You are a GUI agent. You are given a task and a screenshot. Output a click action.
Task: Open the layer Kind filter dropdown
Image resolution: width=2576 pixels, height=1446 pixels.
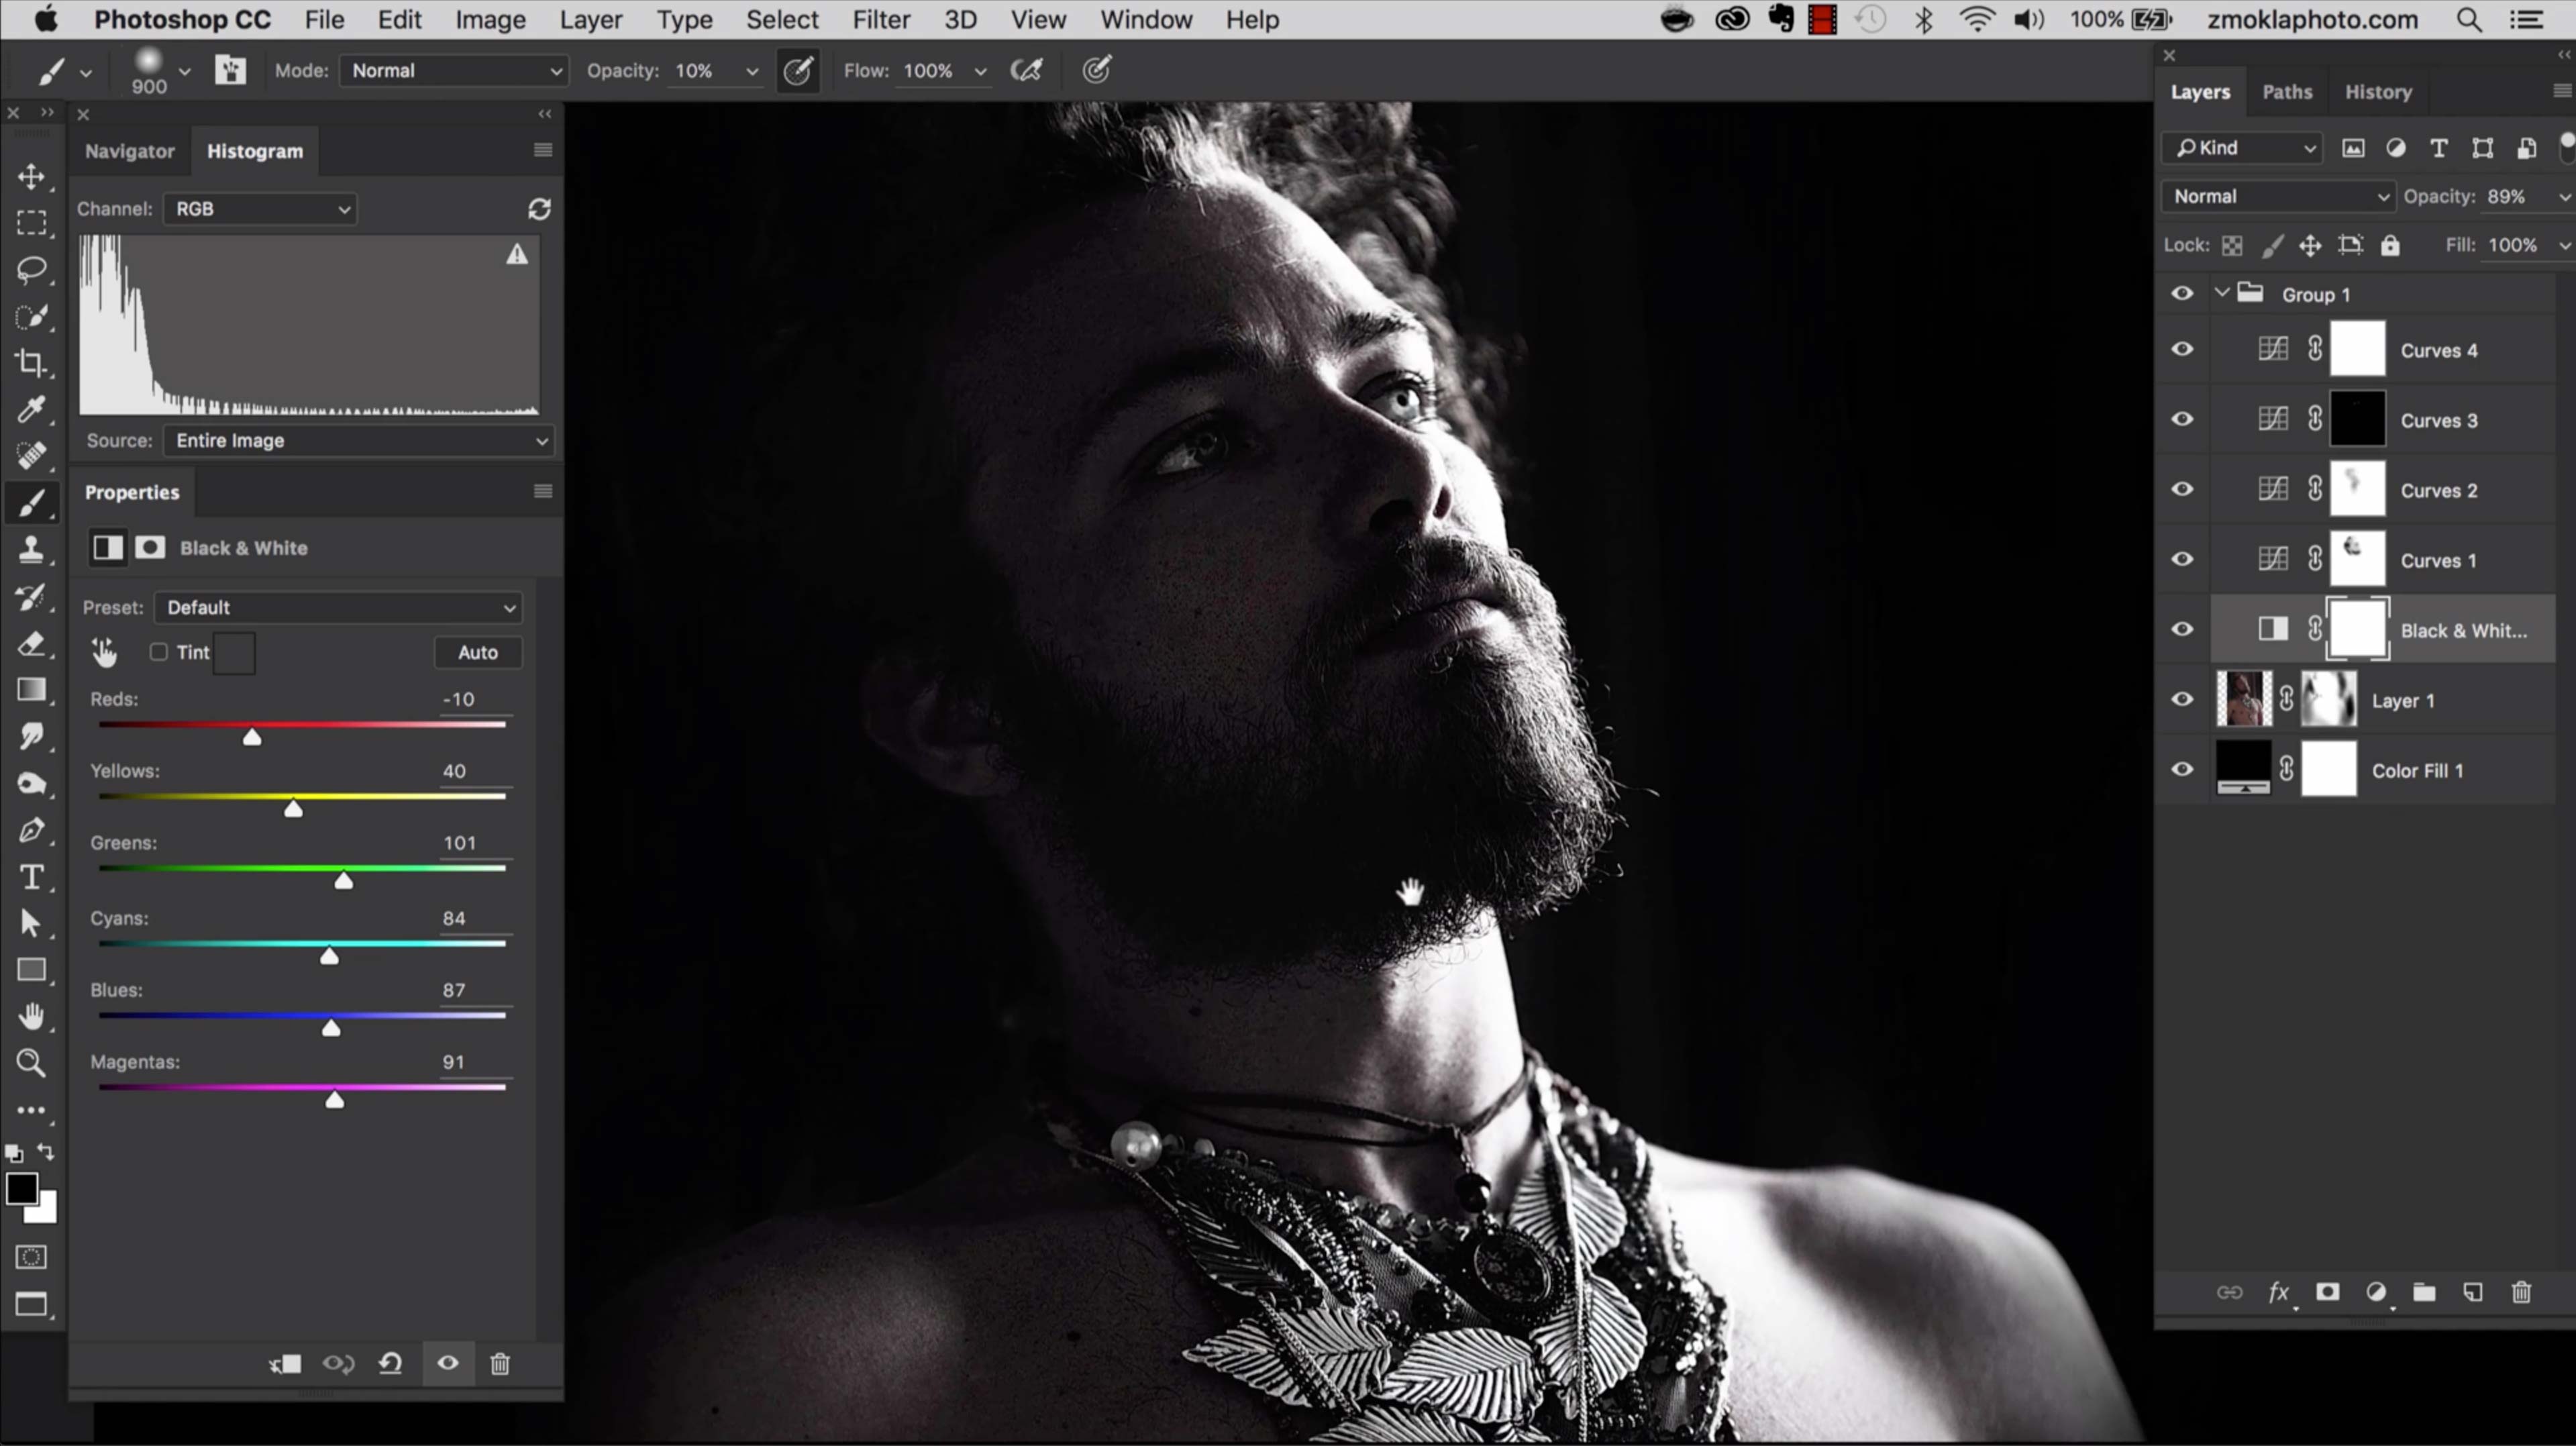click(2243, 148)
